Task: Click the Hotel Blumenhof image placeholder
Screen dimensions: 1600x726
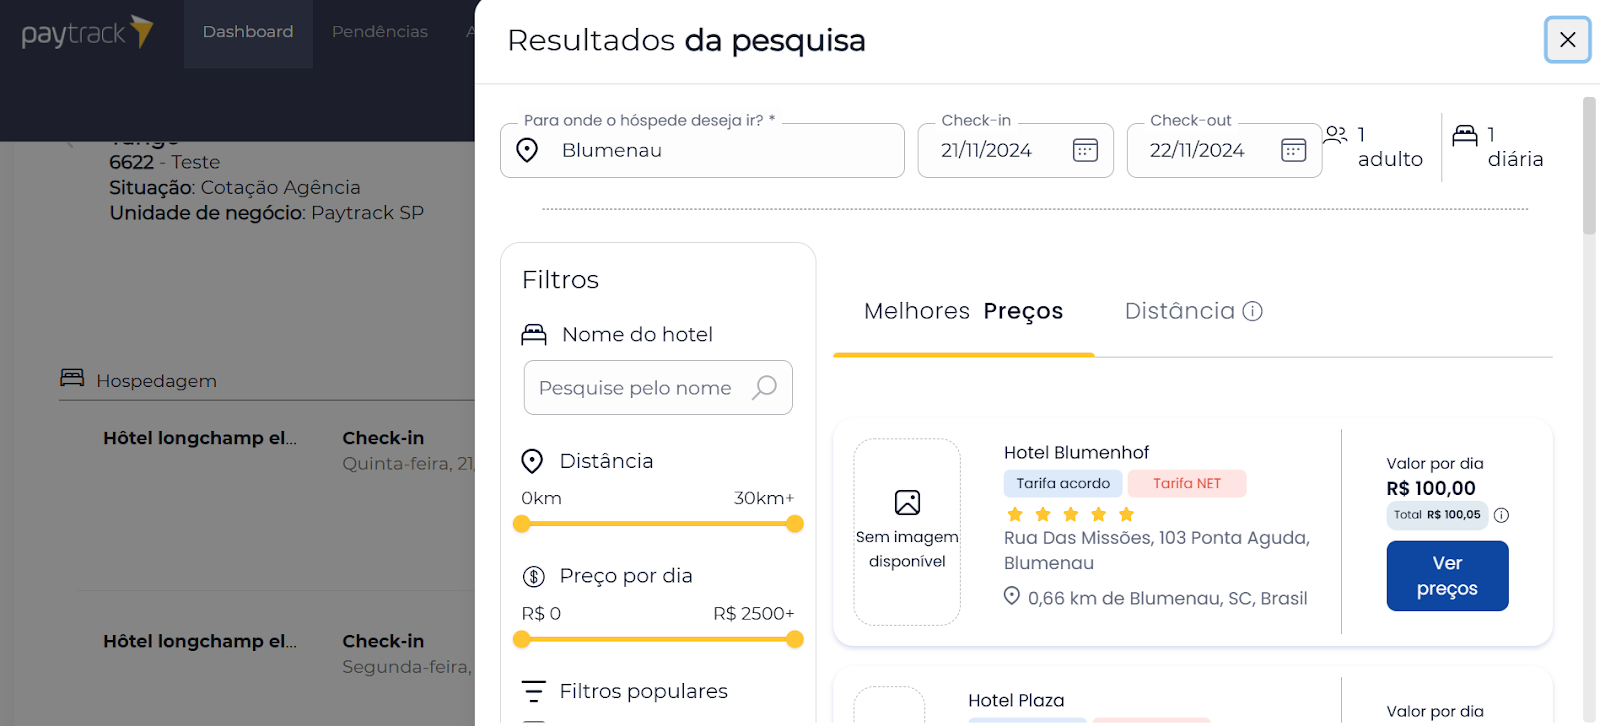Action: 907,532
